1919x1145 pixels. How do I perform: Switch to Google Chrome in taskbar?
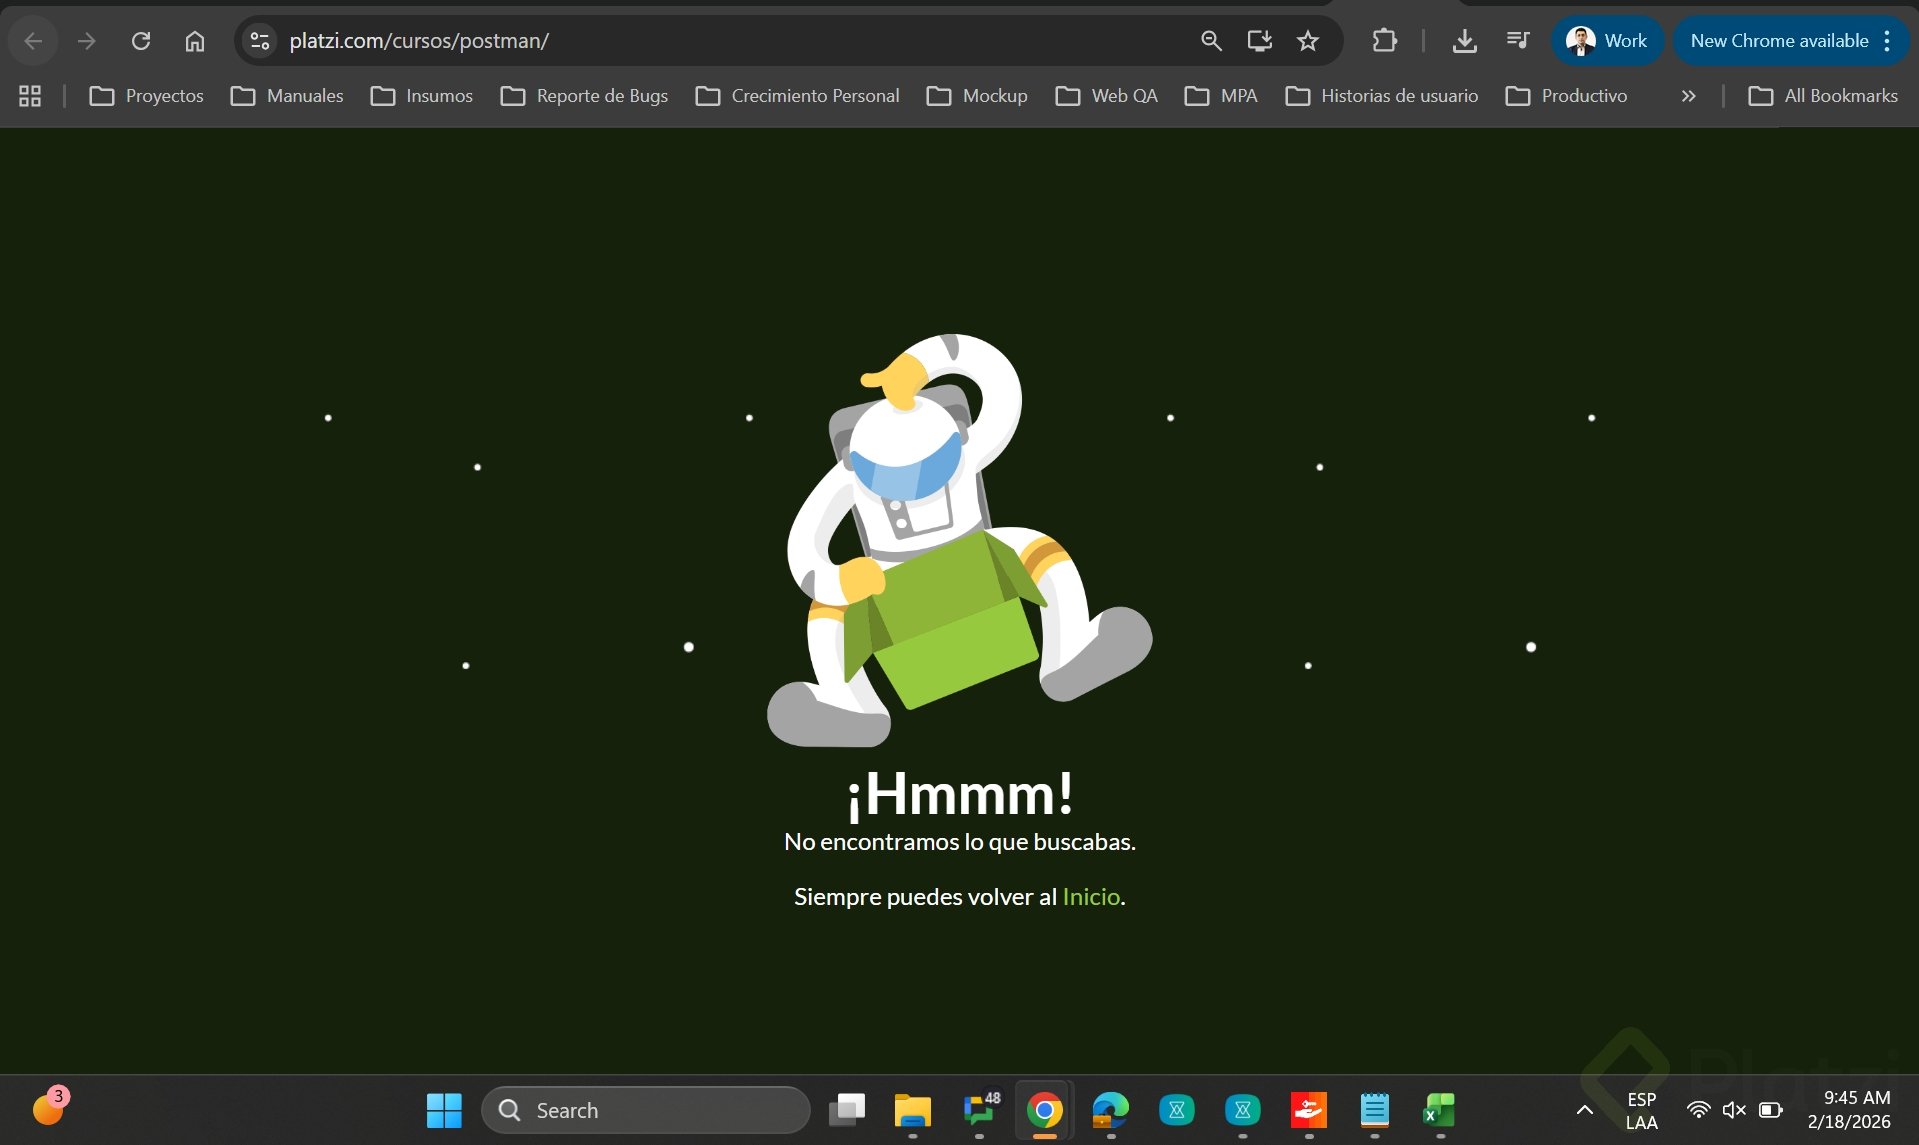tap(1044, 1110)
